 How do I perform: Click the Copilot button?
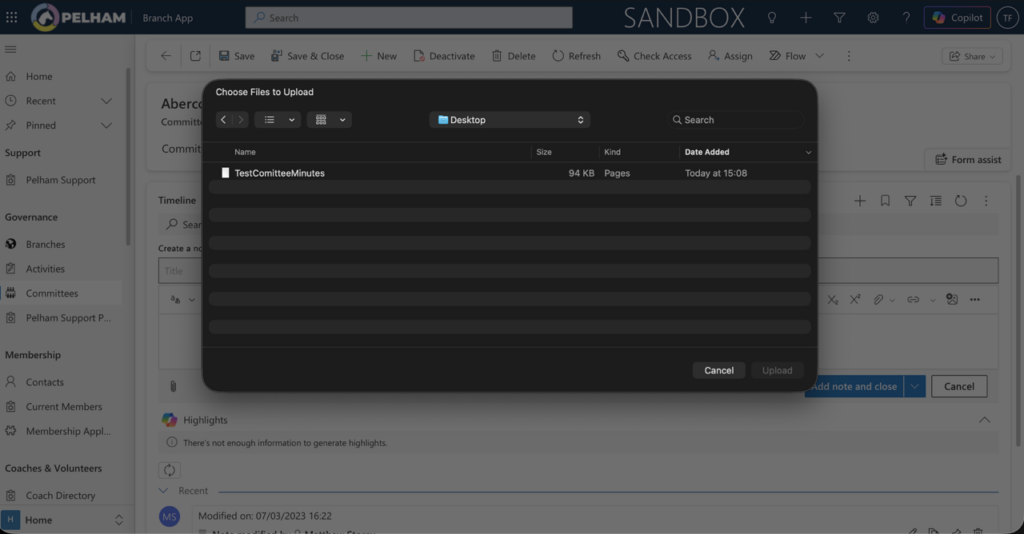957,17
